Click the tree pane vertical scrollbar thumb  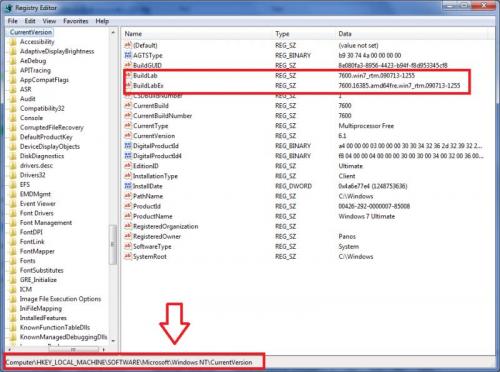[x=113, y=244]
